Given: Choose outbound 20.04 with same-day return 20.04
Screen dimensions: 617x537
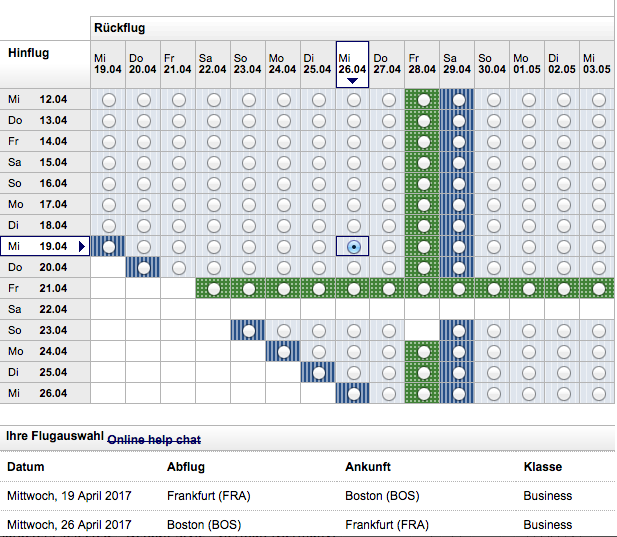Looking at the screenshot, I should pyautogui.click(x=143, y=268).
